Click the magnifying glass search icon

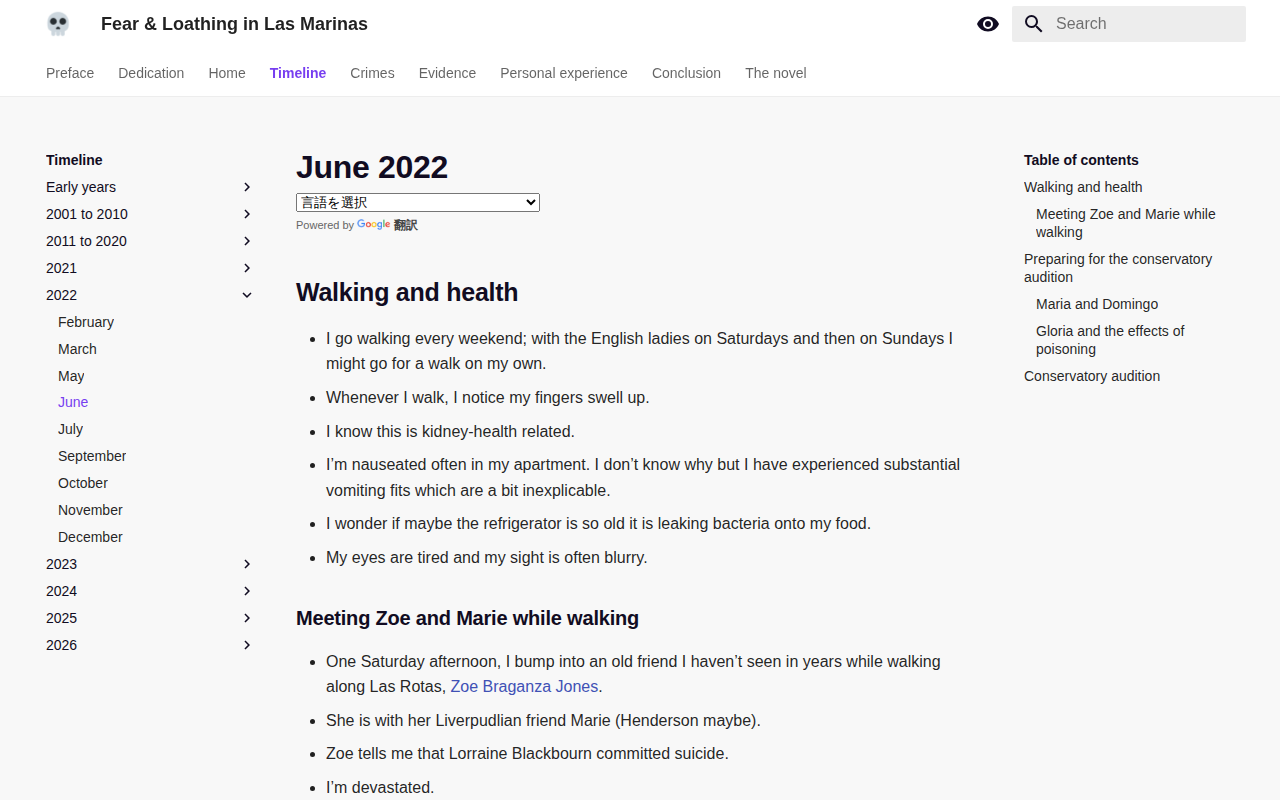coord(1034,24)
